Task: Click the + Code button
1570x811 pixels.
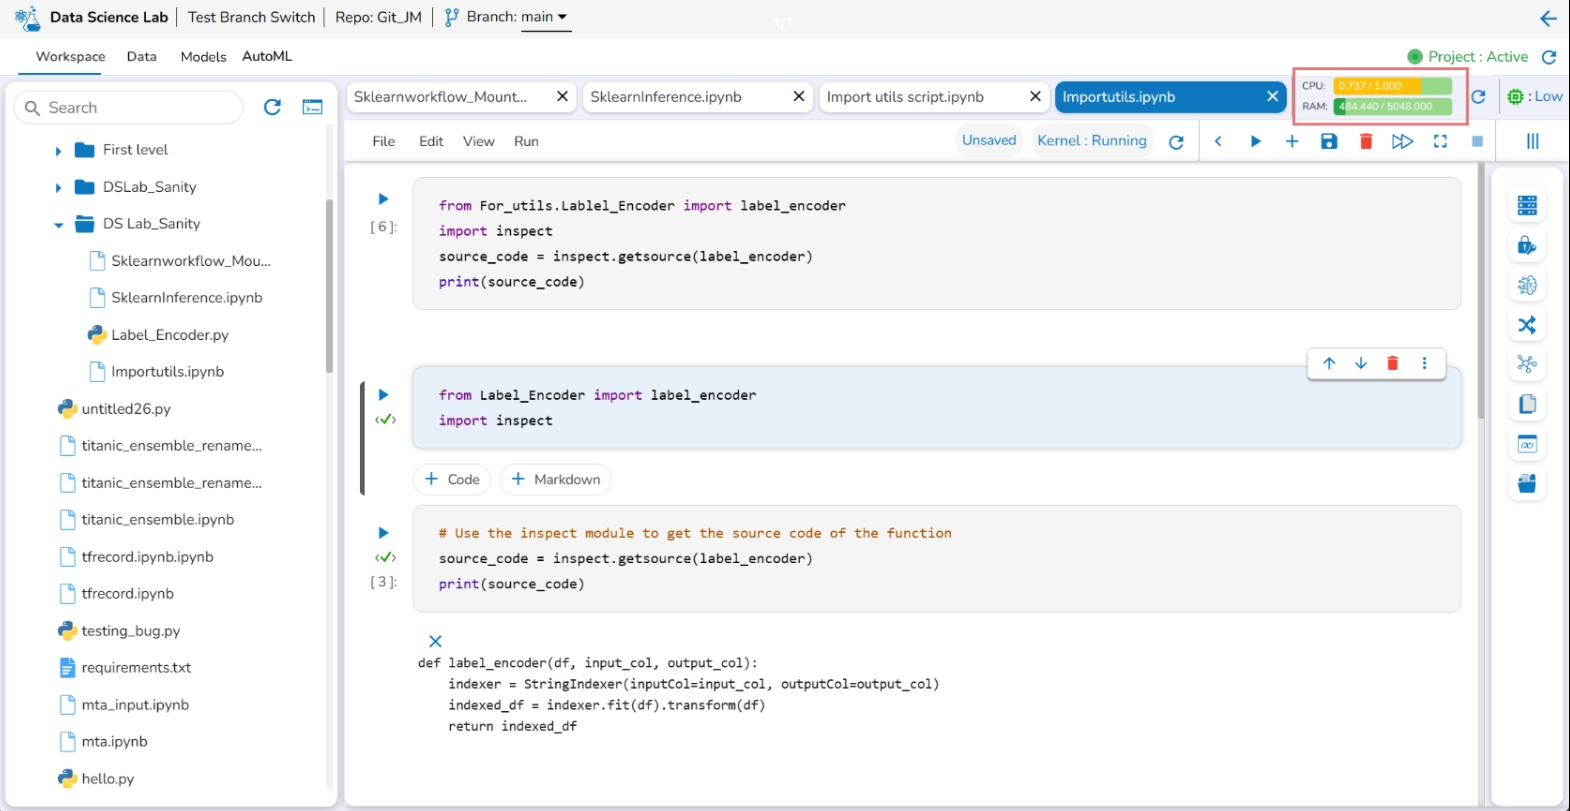Action: [452, 479]
